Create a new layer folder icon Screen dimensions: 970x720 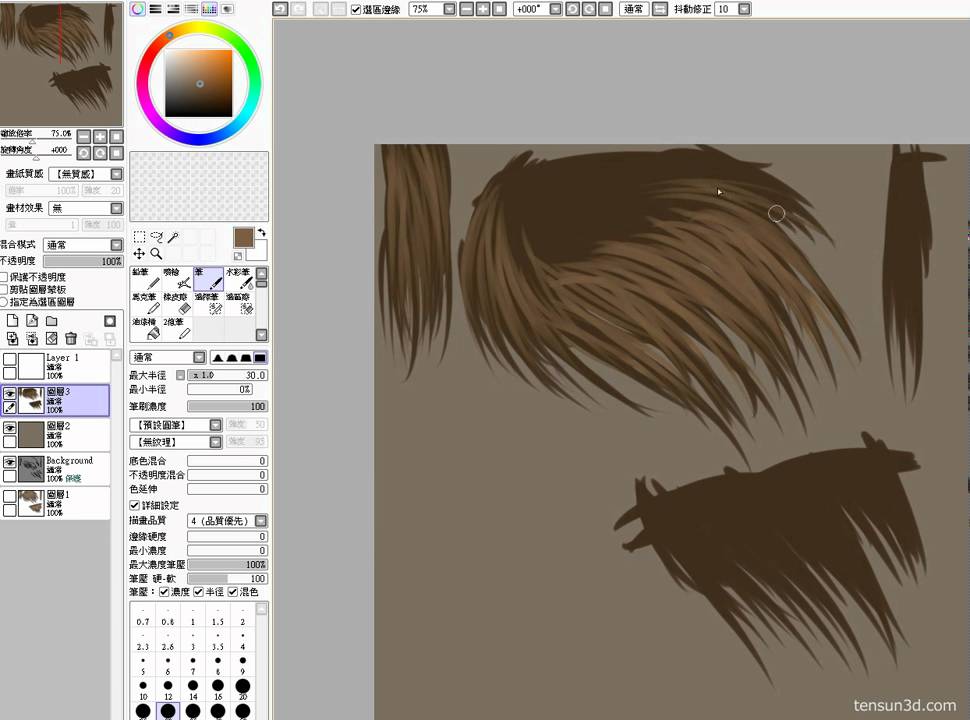[x=52, y=320]
